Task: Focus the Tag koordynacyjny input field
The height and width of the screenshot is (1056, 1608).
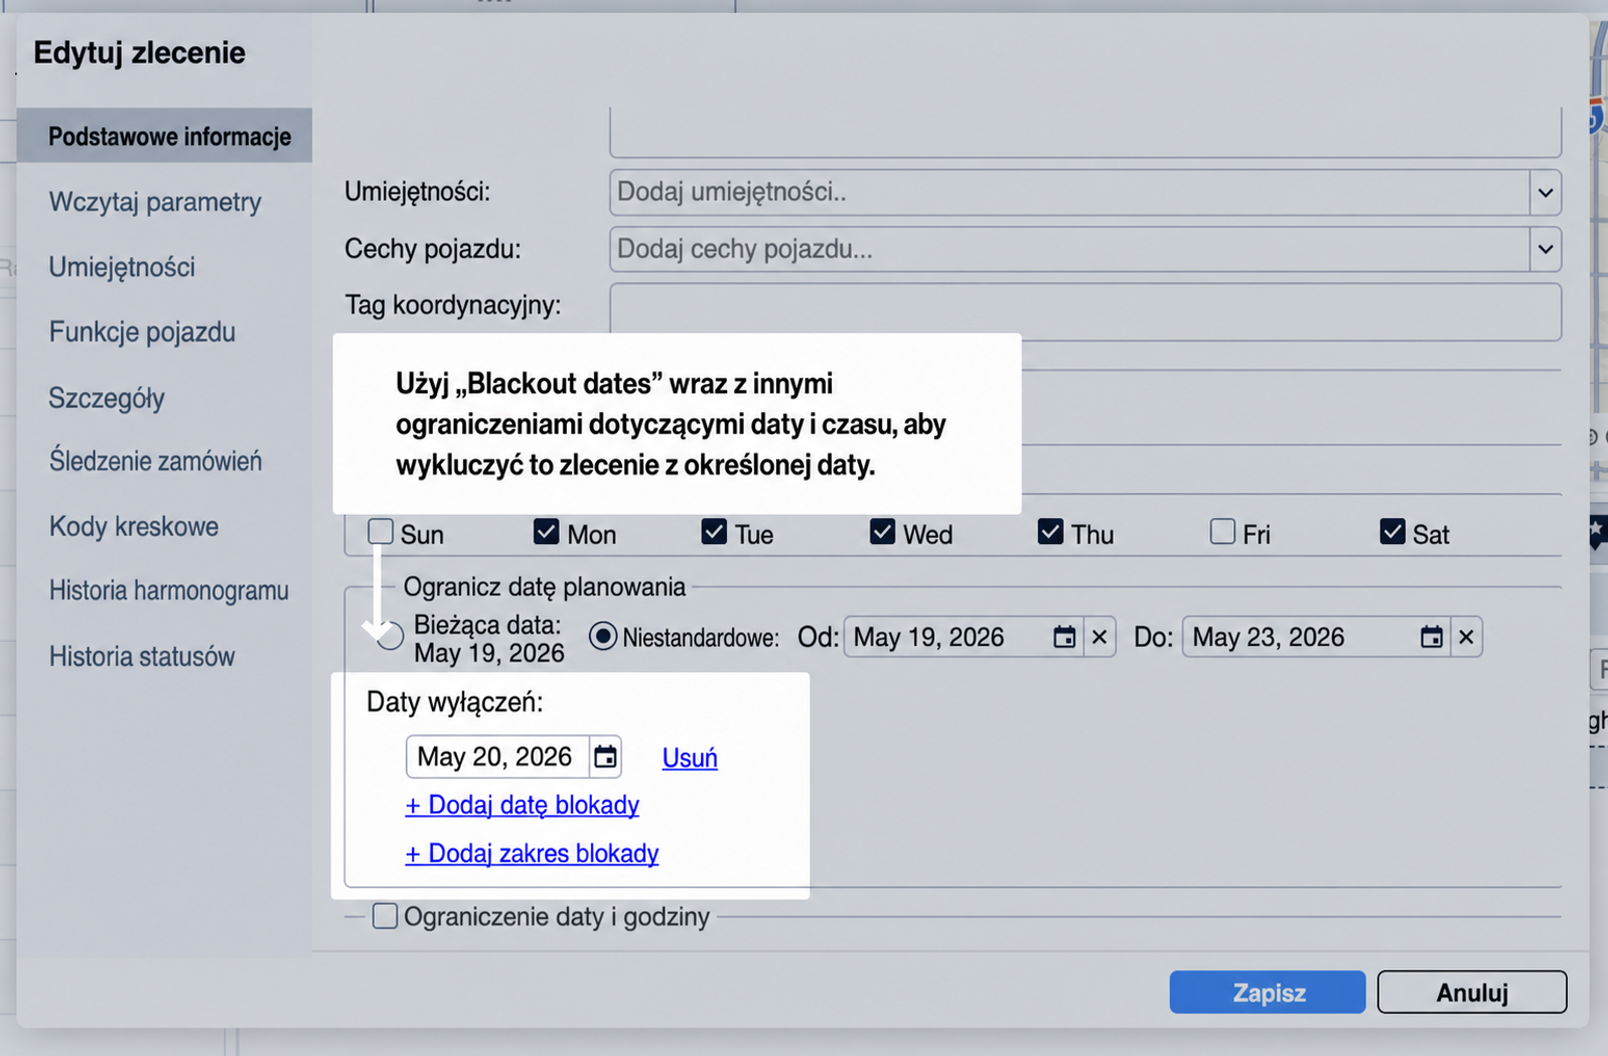Action: [x=1085, y=312]
